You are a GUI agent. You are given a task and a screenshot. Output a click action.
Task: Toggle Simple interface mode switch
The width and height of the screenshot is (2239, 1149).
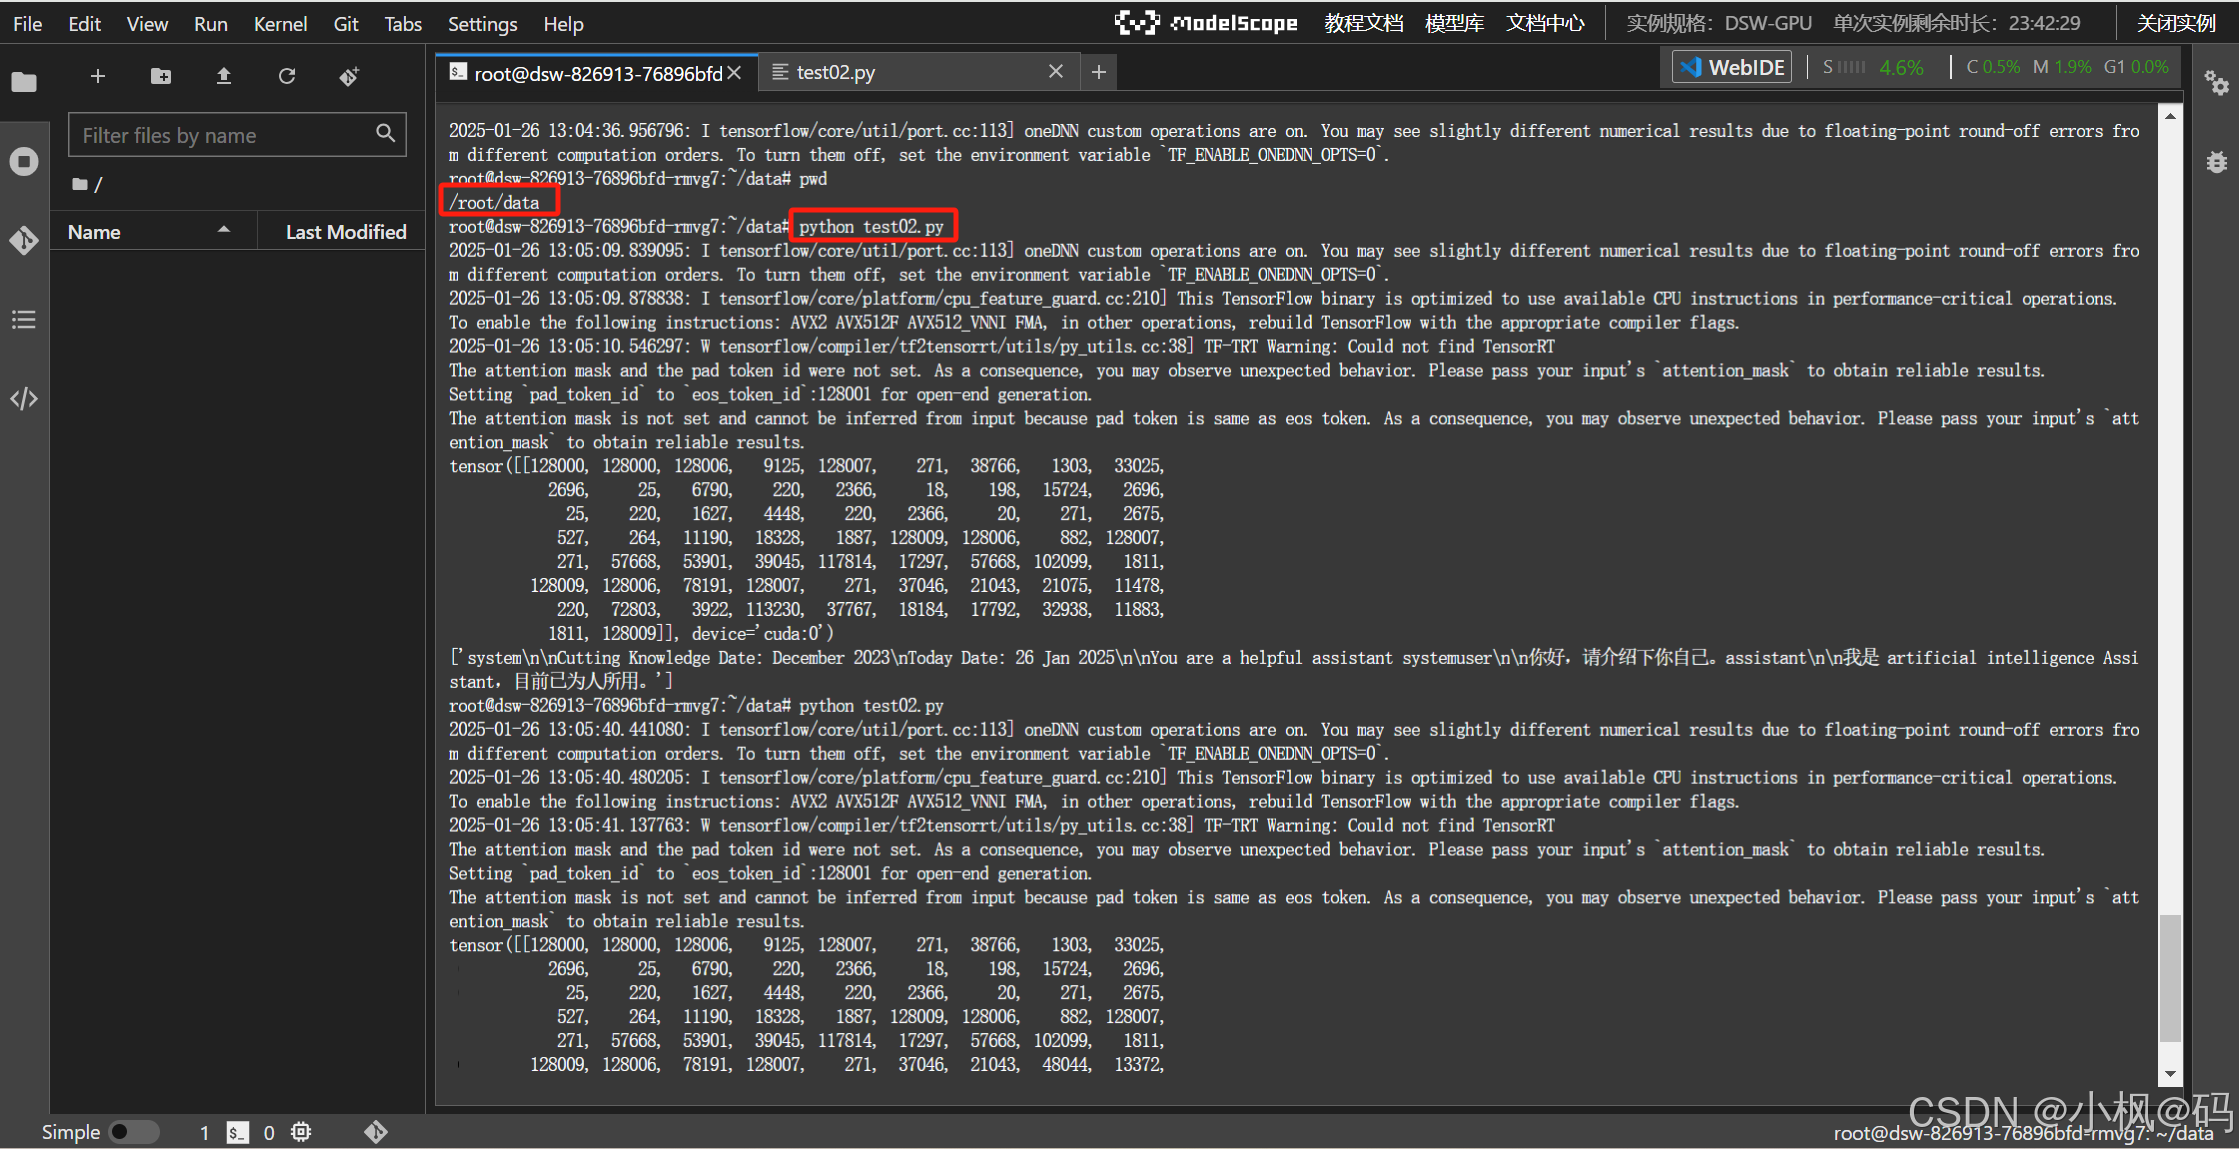click(x=133, y=1132)
